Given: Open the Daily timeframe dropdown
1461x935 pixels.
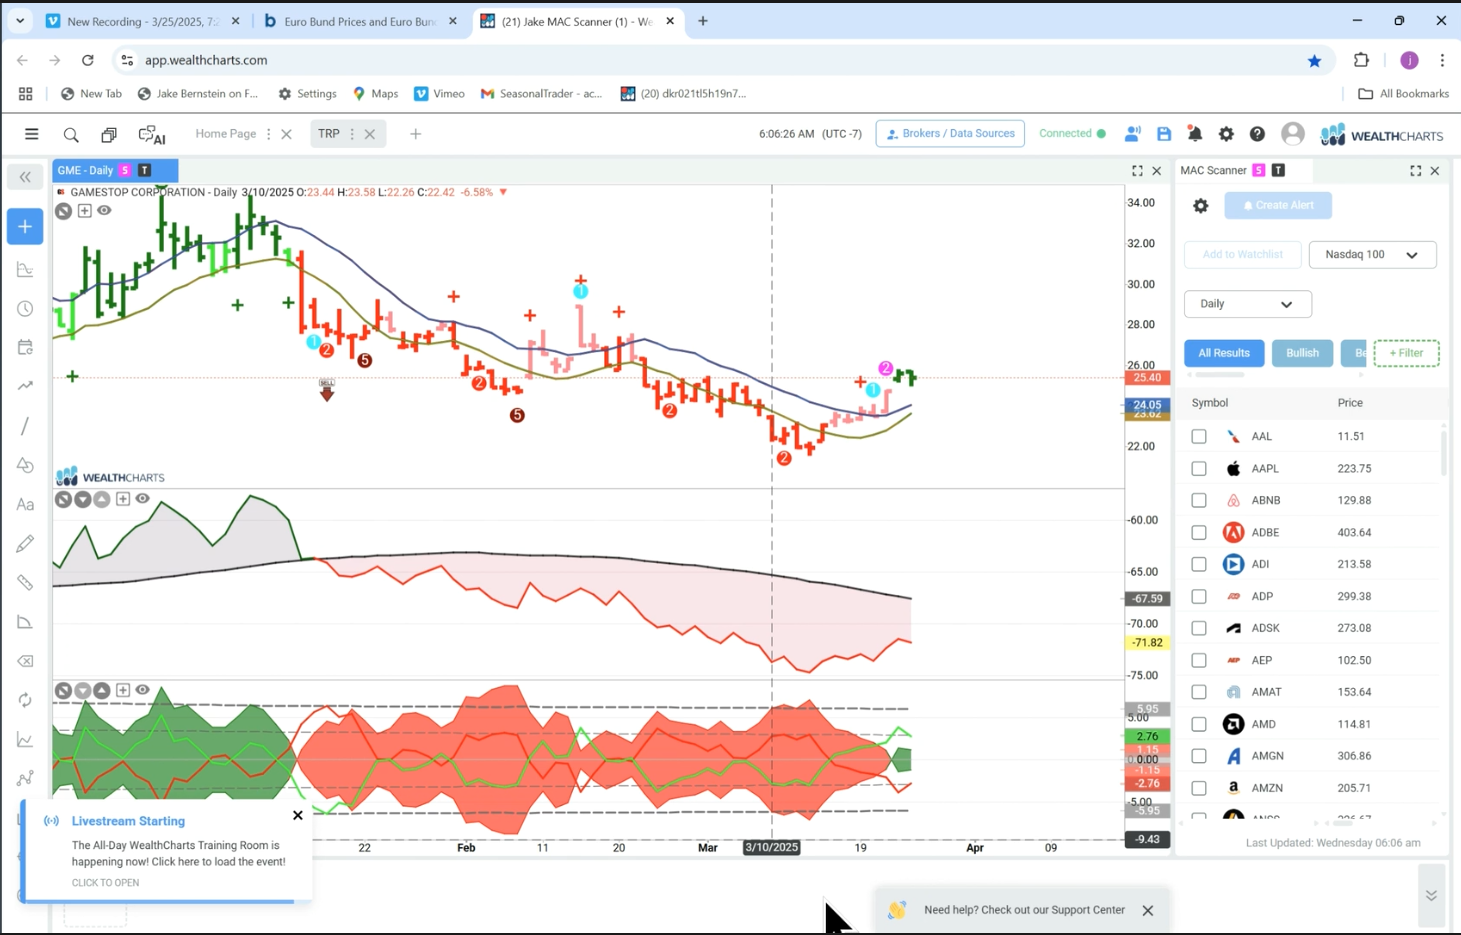Looking at the screenshot, I should tap(1247, 304).
